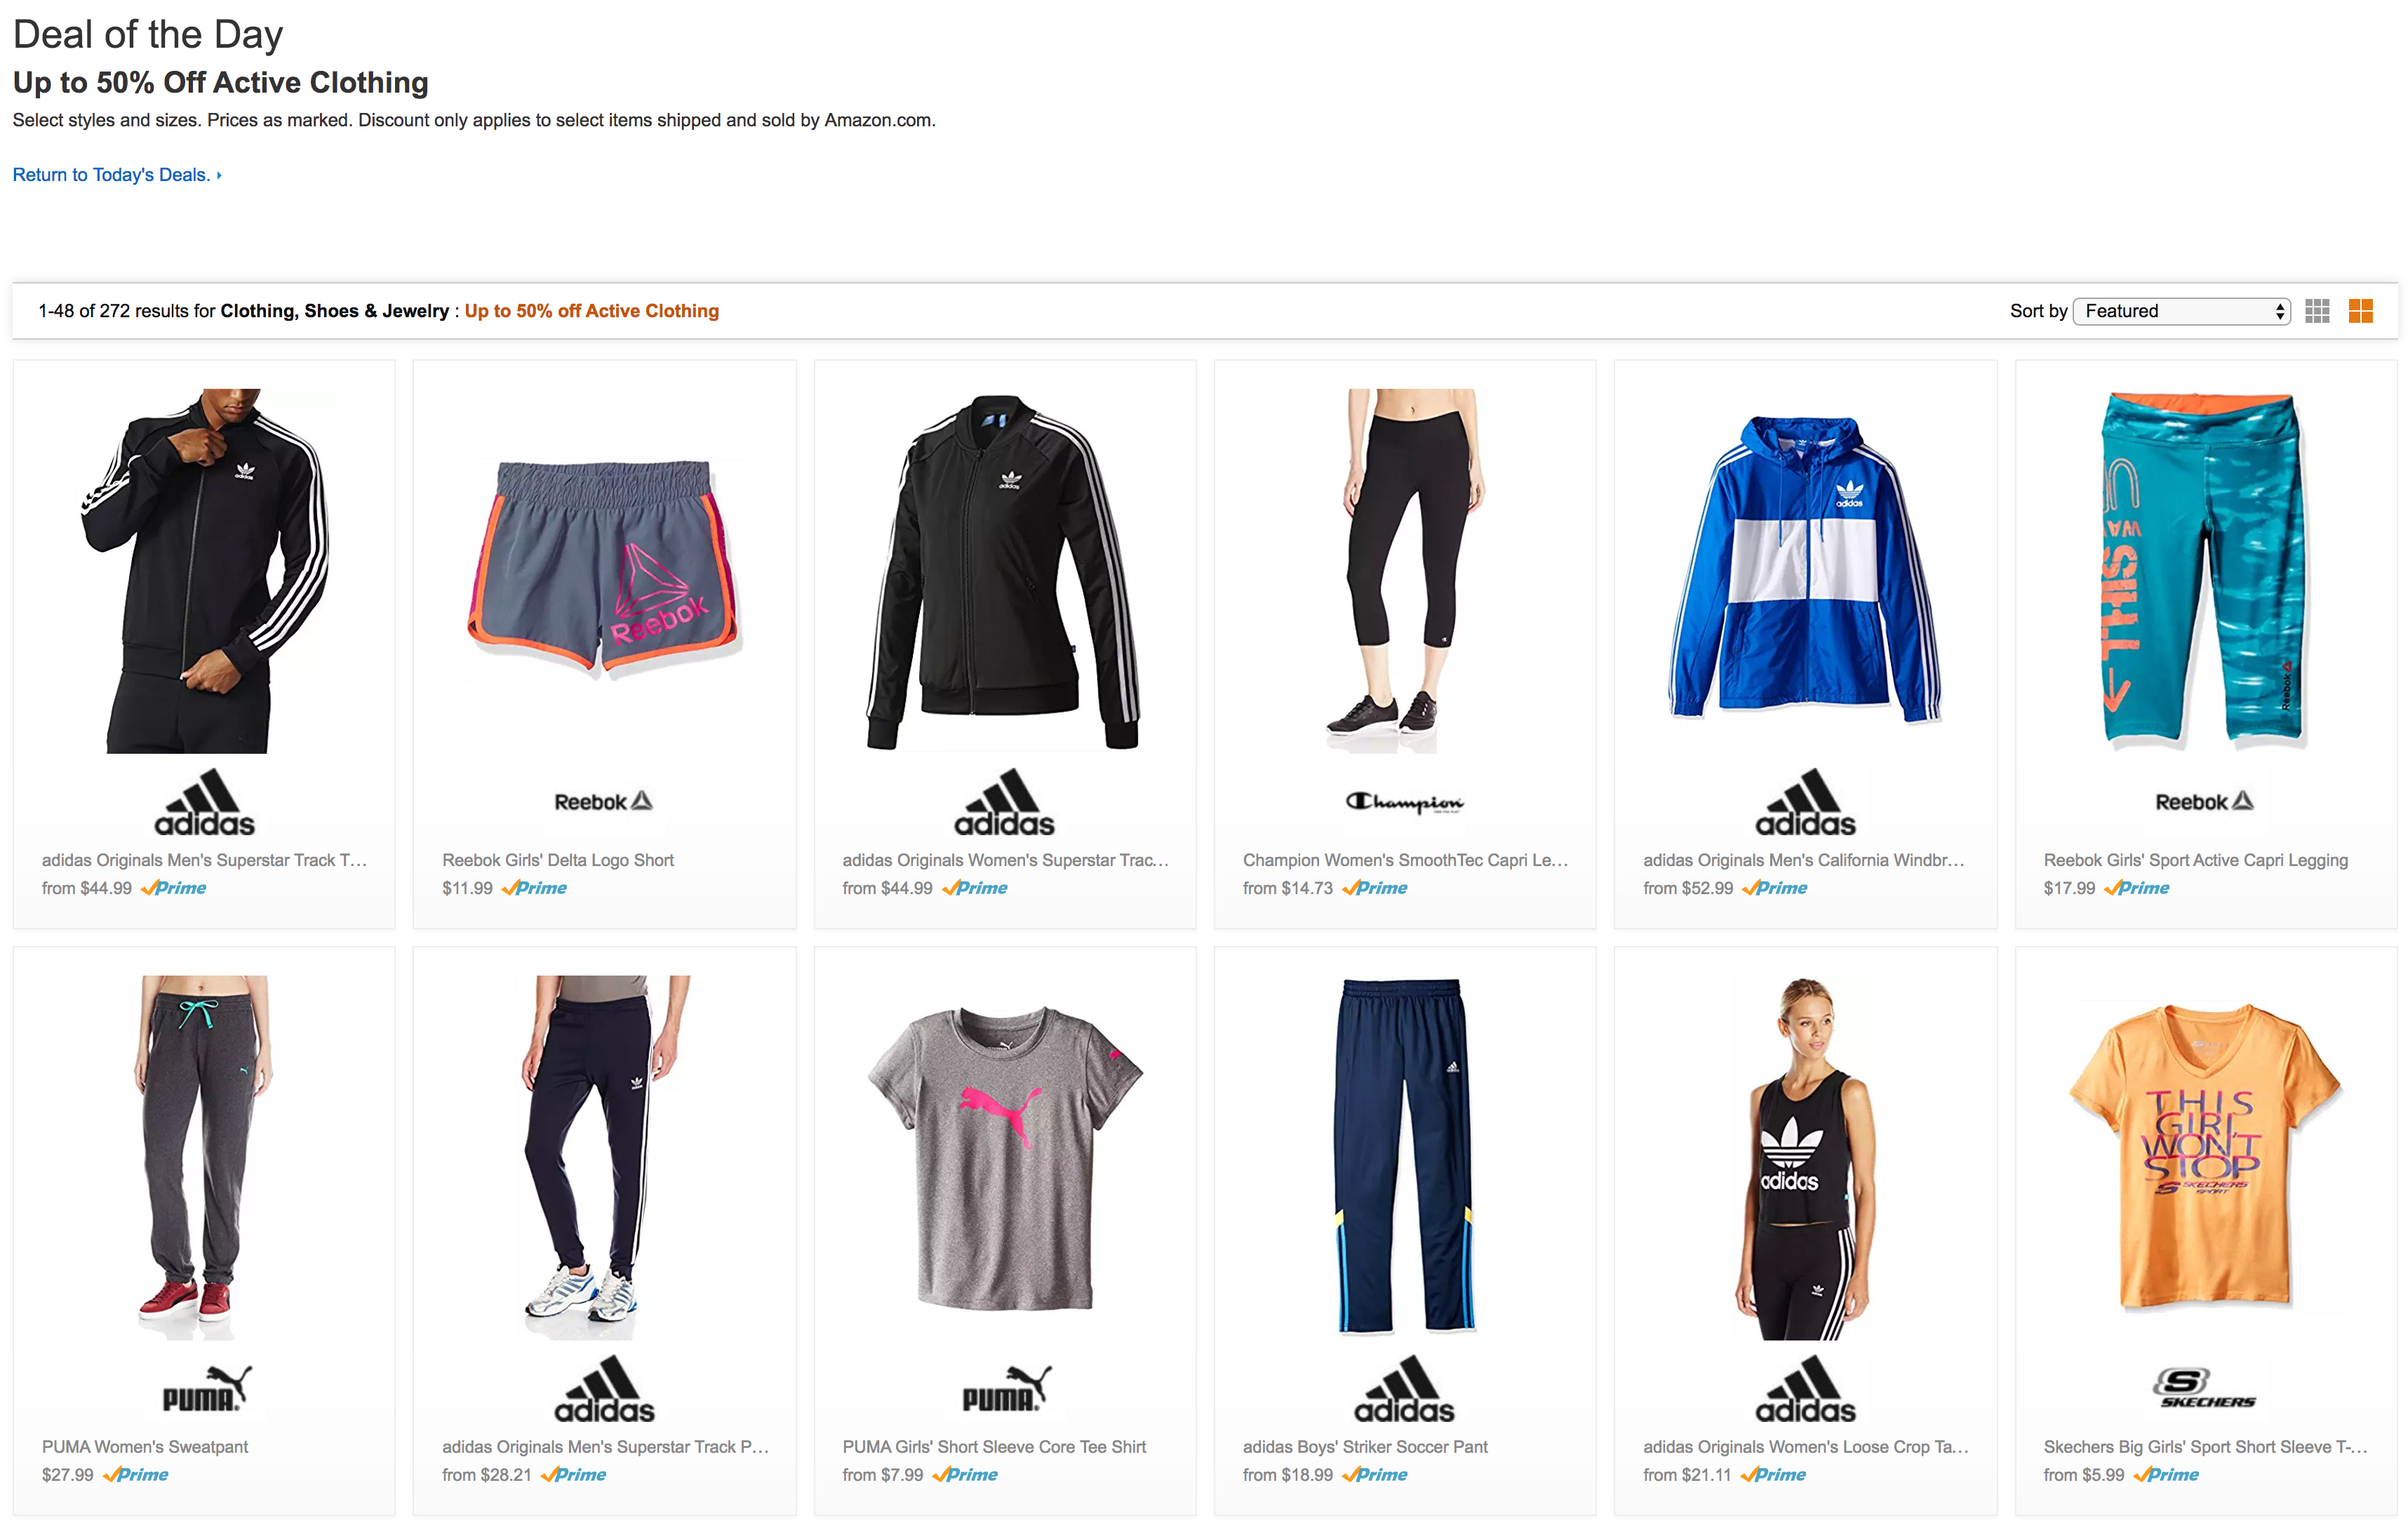Image resolution: width=2408 pixels, height=1530 pixels.
Task: Open PUMA Women's Sweatpant title link
Action: 145,1446
